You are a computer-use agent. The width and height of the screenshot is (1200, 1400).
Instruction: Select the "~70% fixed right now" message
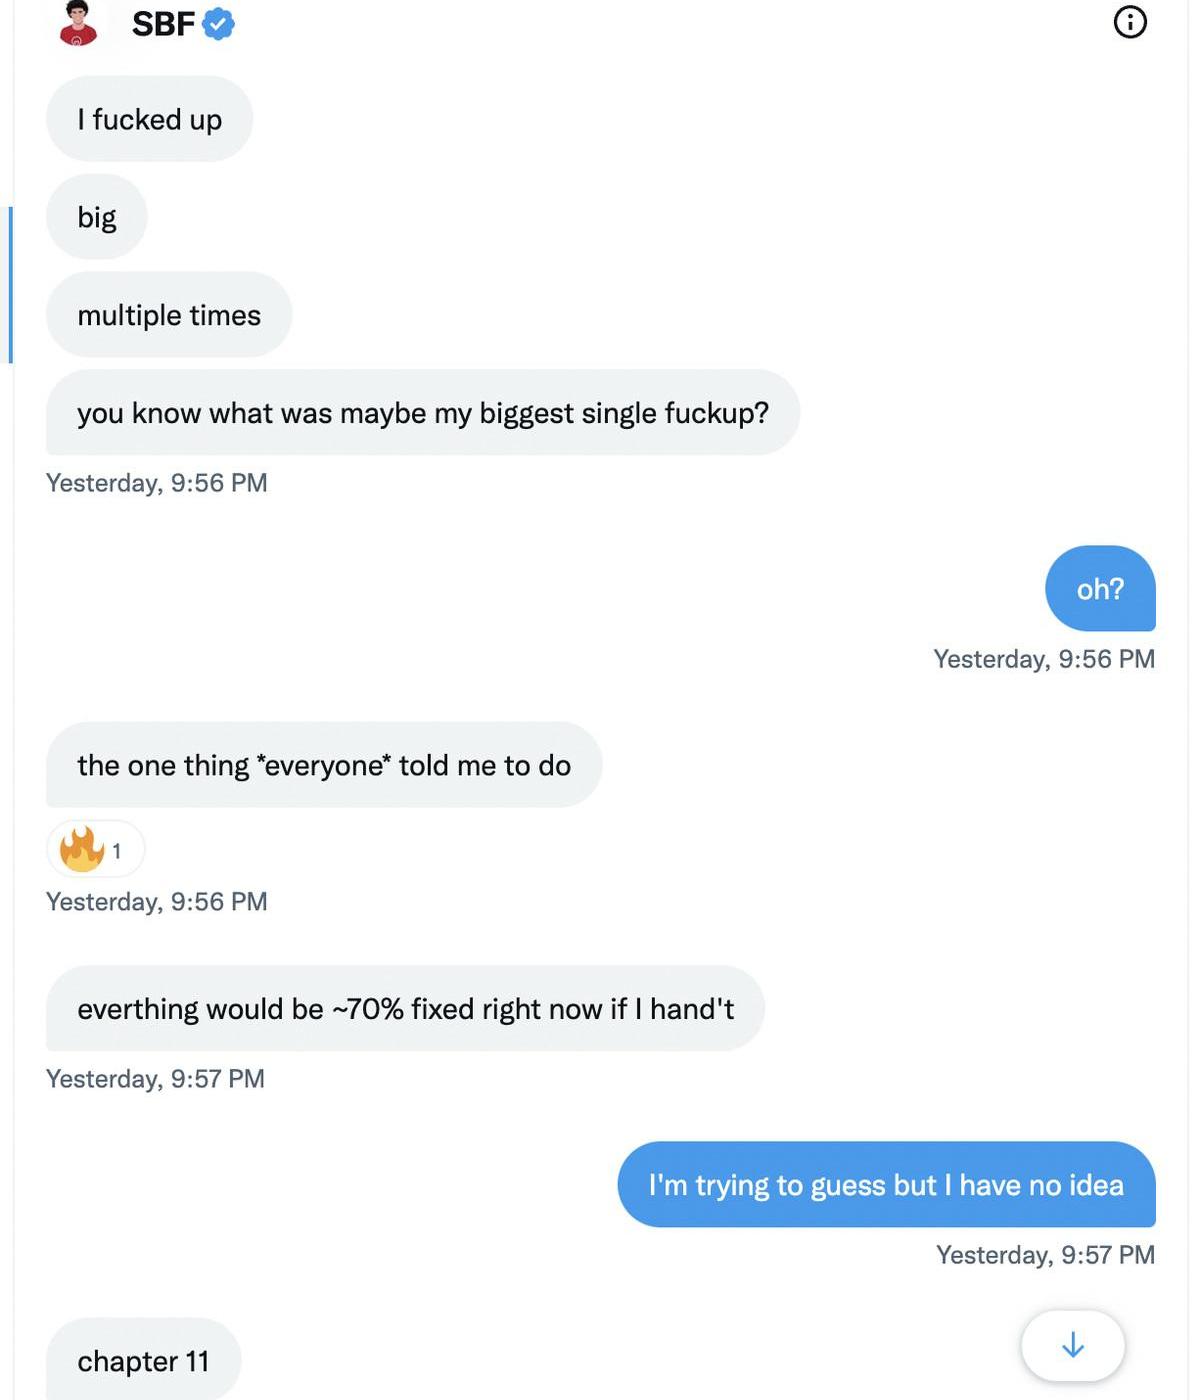[405, 1009]
